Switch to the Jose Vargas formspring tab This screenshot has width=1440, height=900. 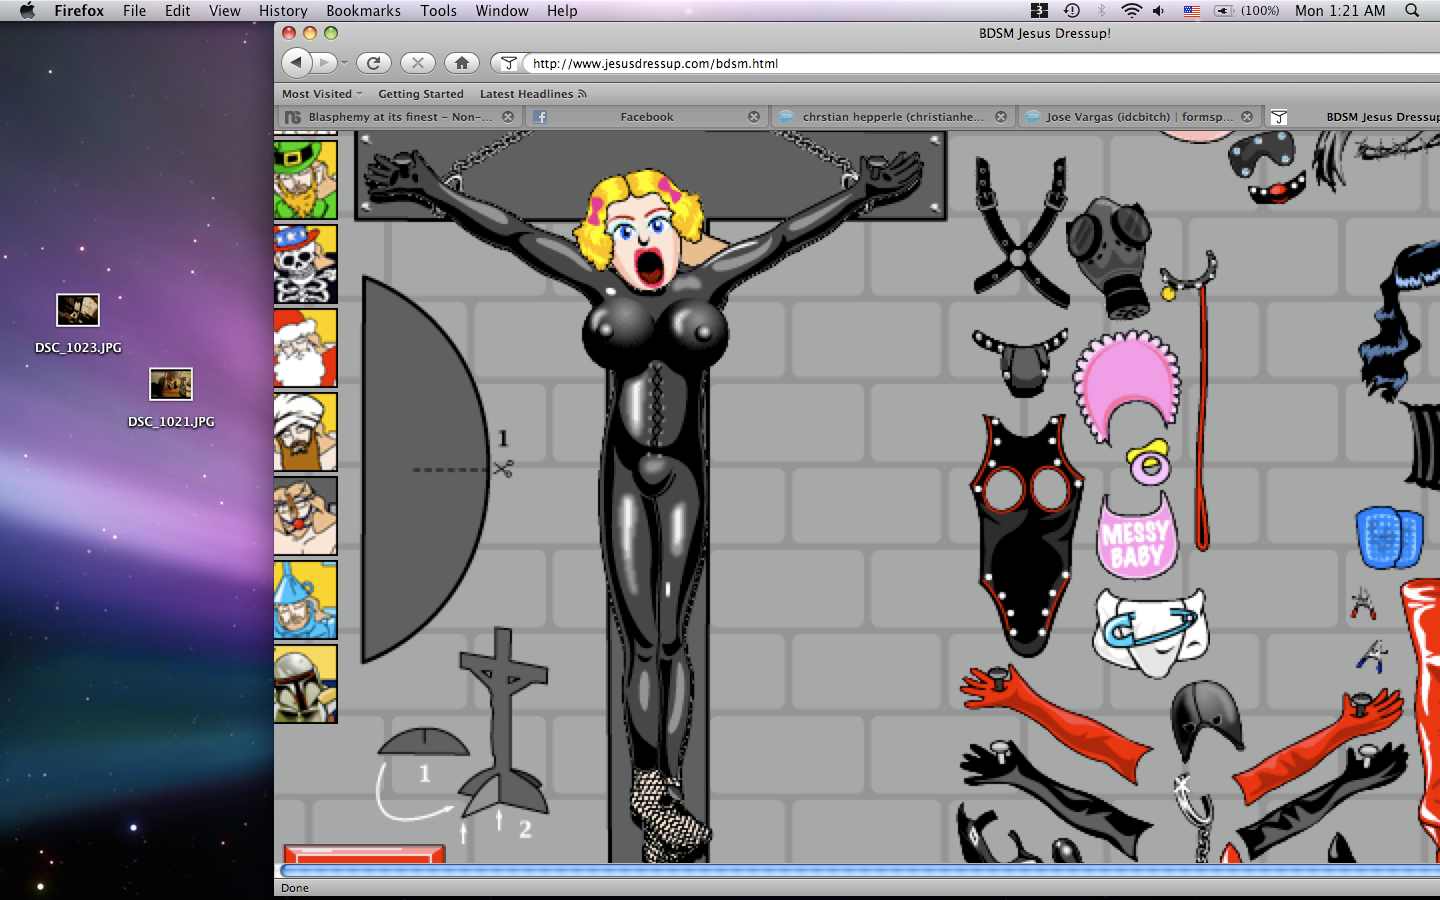coord(1139,117)
